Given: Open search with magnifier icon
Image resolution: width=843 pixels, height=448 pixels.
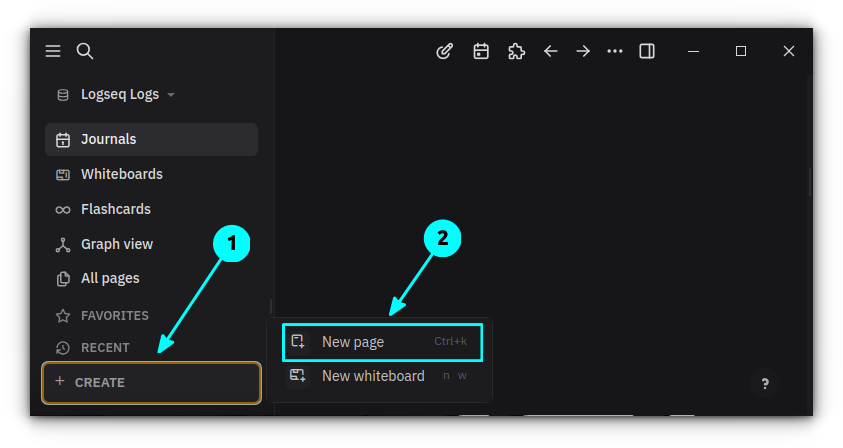Looking at the screenshot, I should (x=85, y=51).
